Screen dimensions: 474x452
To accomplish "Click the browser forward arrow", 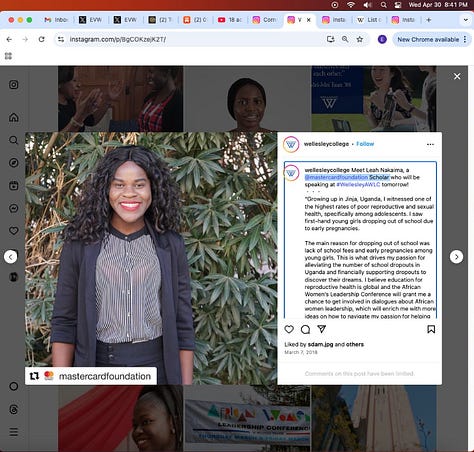I will coord(25,39).
